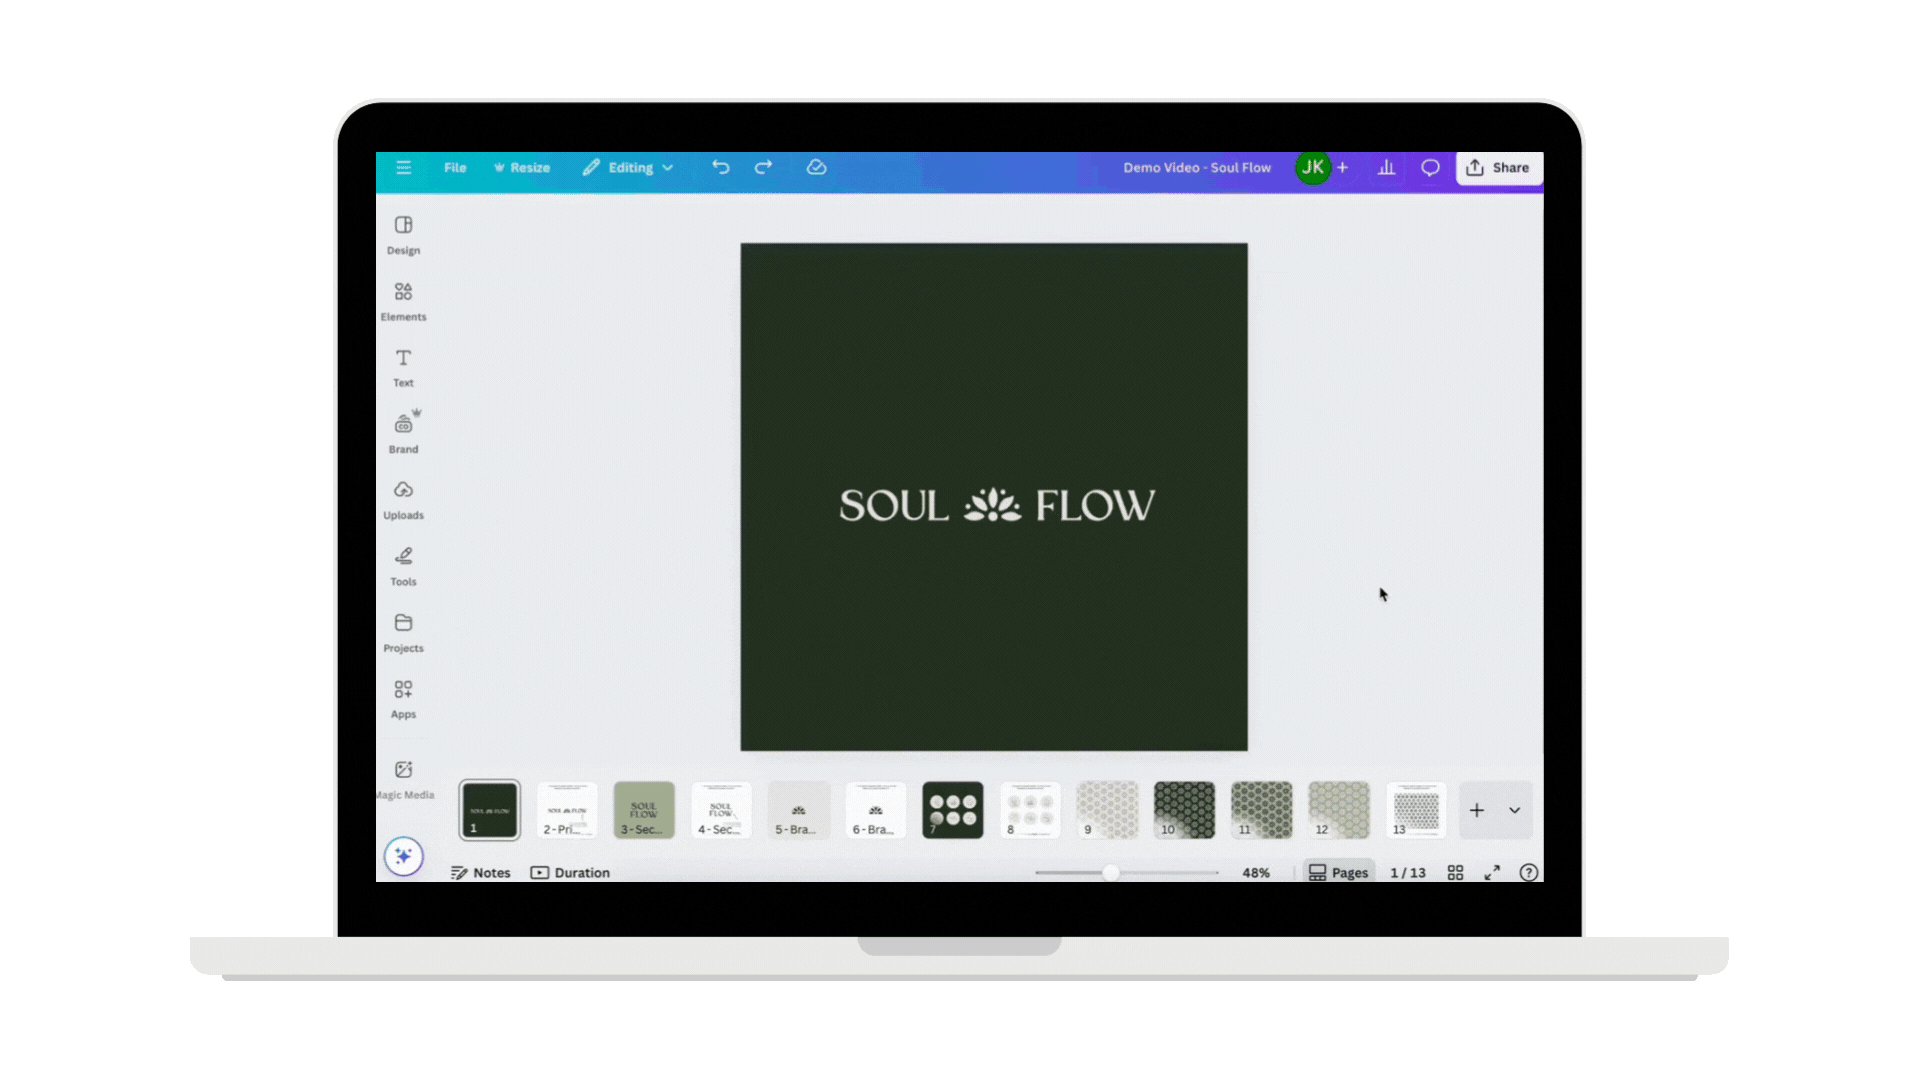Open the Text tool panel
The image size is (1920, 1080).
(403, 367)
